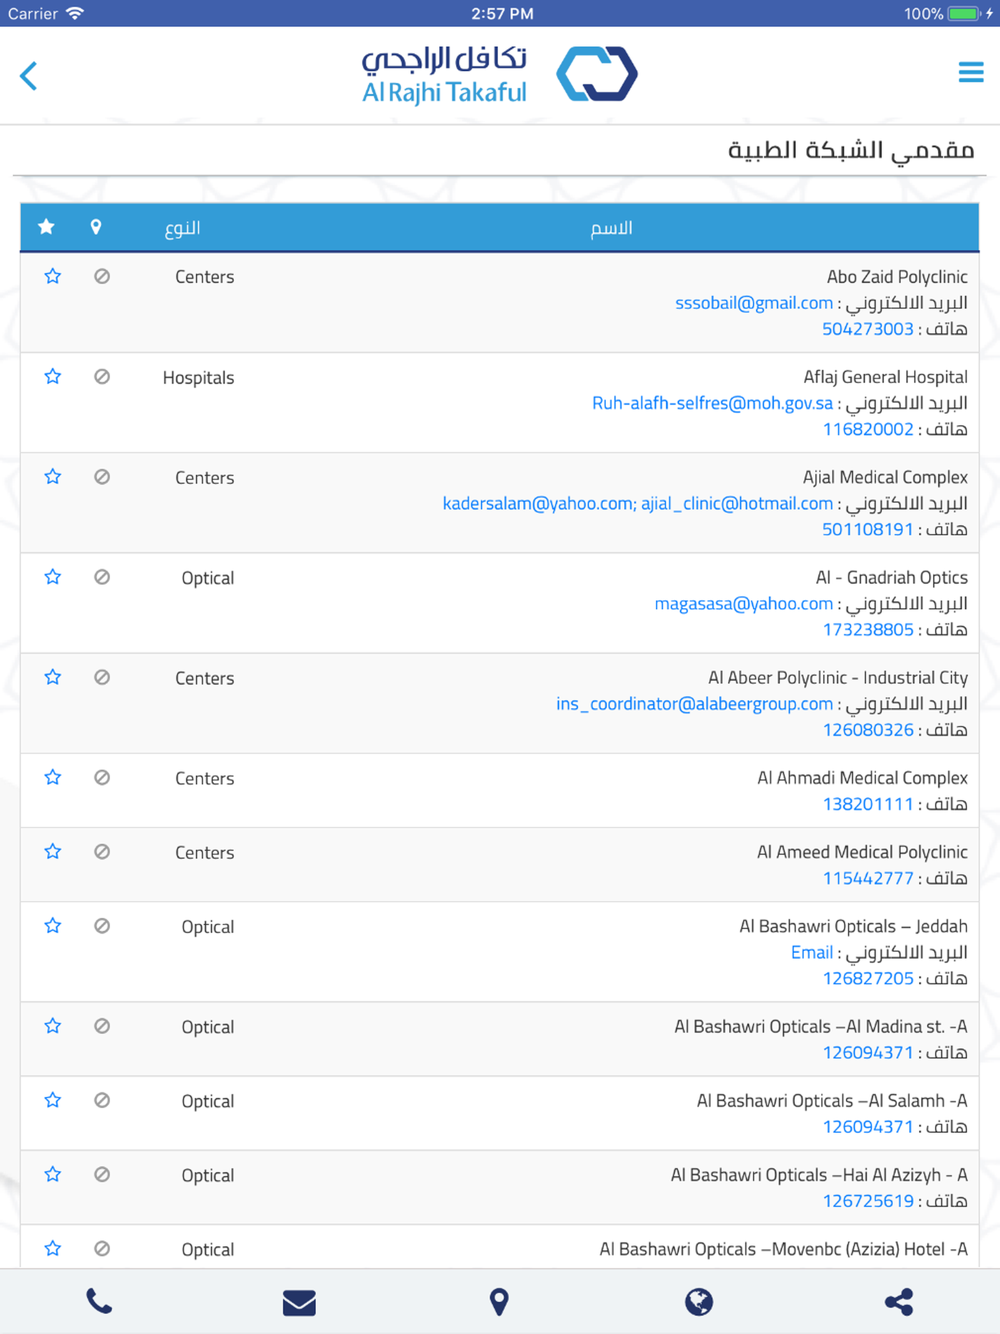Call Hai Al Azizyh number 126725619
The image size is (1000, 1334).
(x=868, y=1200)
